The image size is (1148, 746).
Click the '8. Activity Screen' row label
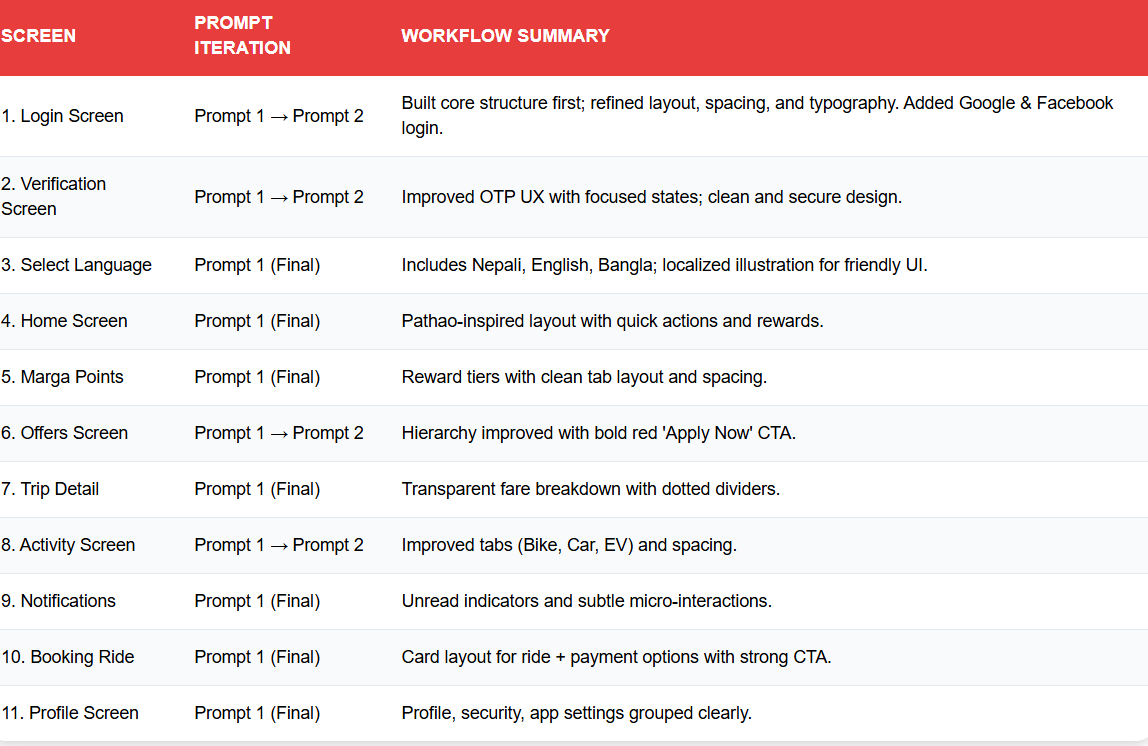point(68,545)
